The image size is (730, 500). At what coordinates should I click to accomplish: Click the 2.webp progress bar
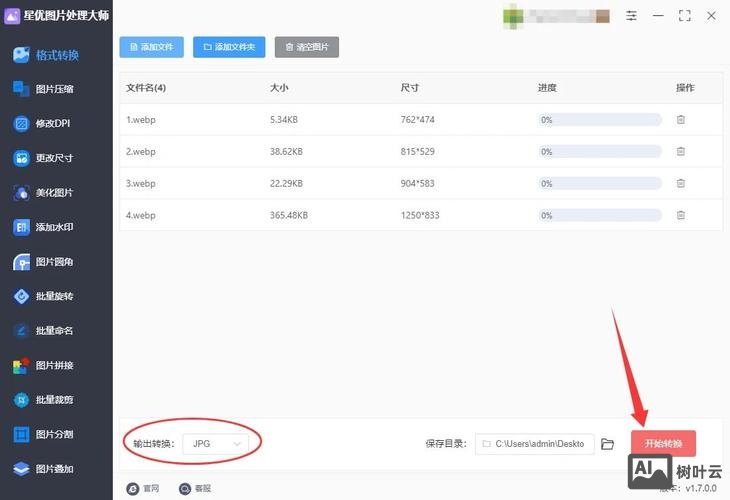[600, 151]
